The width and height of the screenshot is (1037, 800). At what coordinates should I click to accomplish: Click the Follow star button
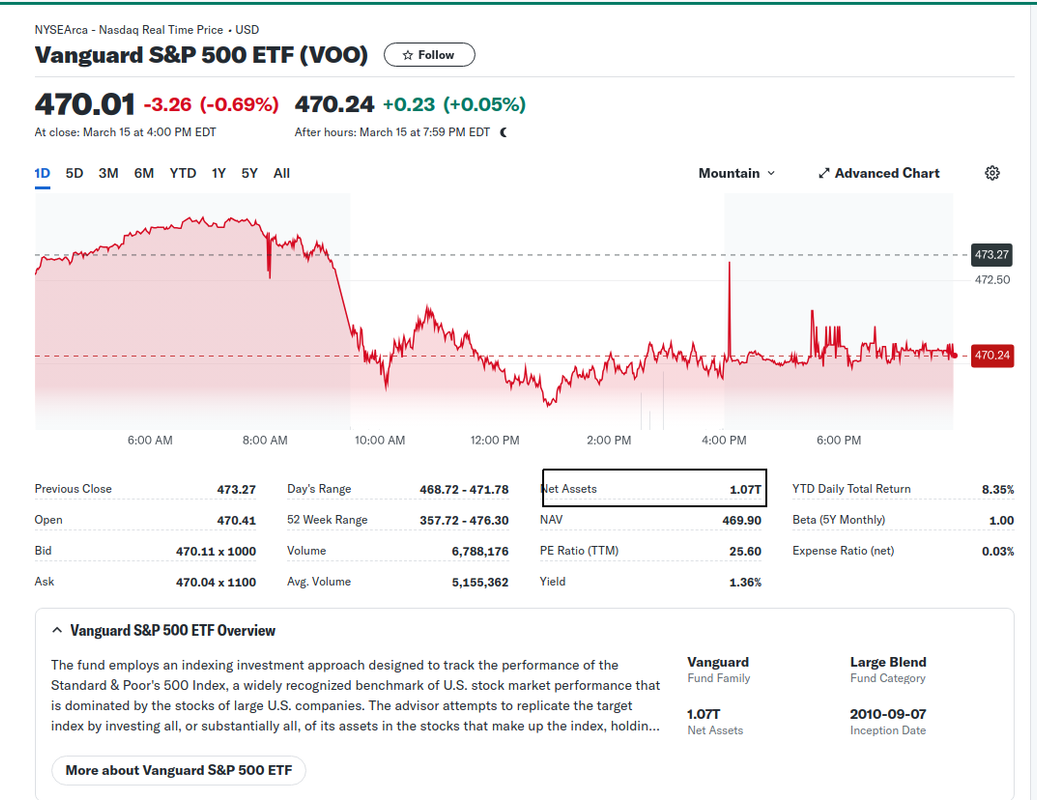pos(429,55)
